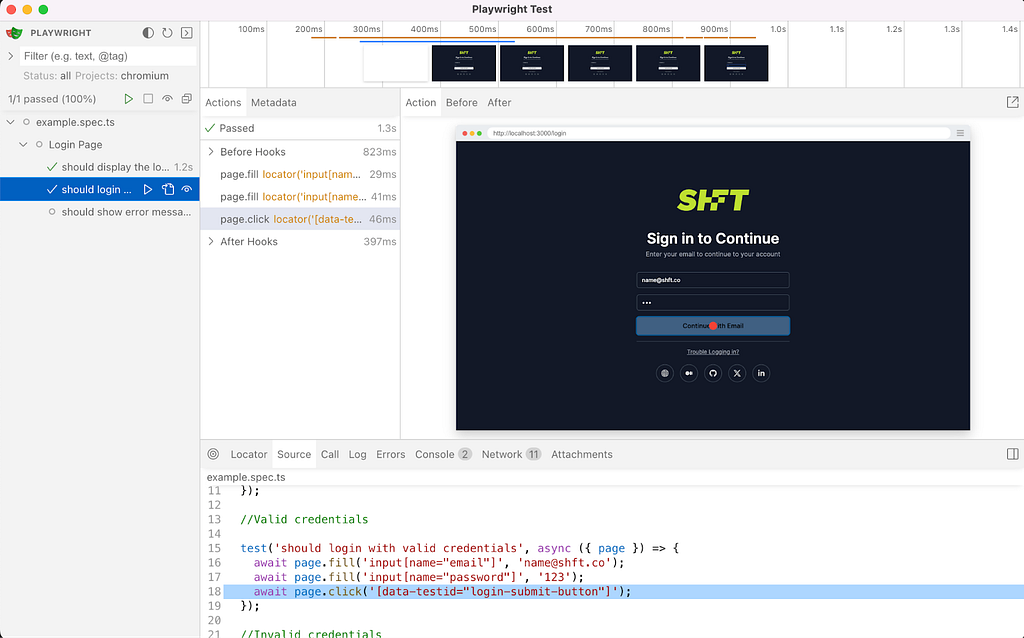Screen dimensions: 1024x638
Task: Collapse all tests icon in sidebar
Action: (x=187, y=99)
